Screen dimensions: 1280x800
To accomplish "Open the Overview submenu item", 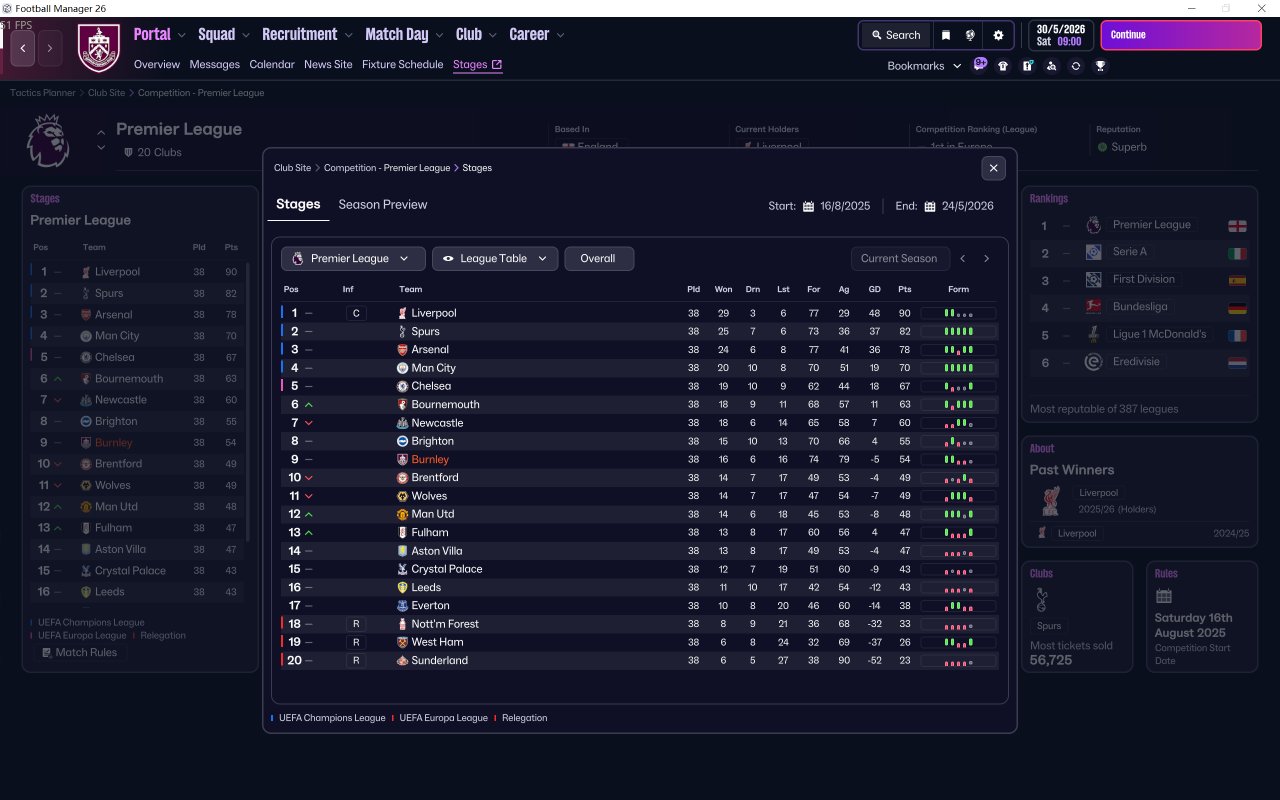I will tap(157, 65).
